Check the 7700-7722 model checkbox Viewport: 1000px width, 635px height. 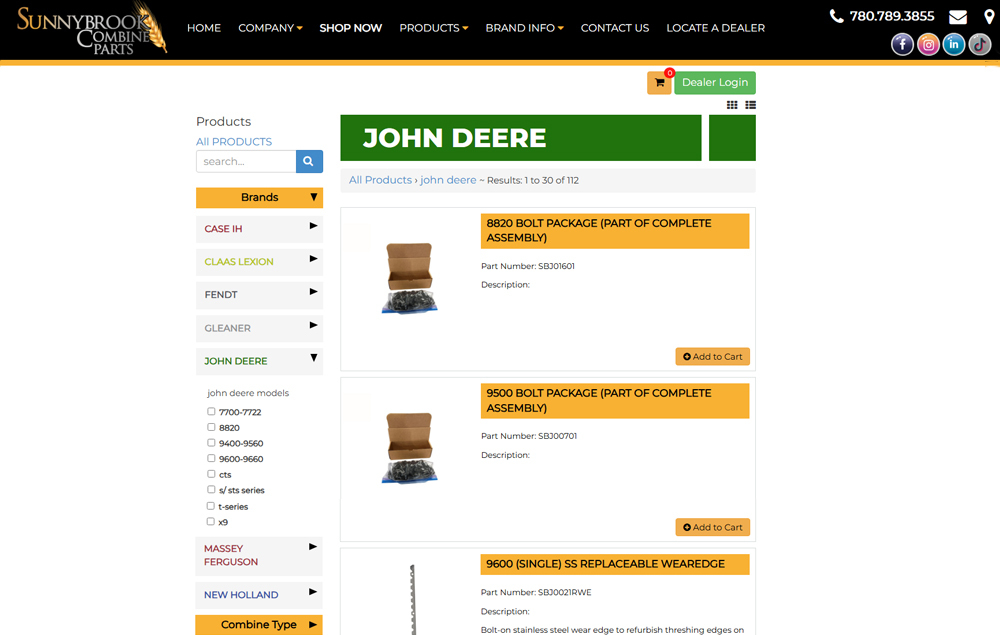tap(211, 411)
